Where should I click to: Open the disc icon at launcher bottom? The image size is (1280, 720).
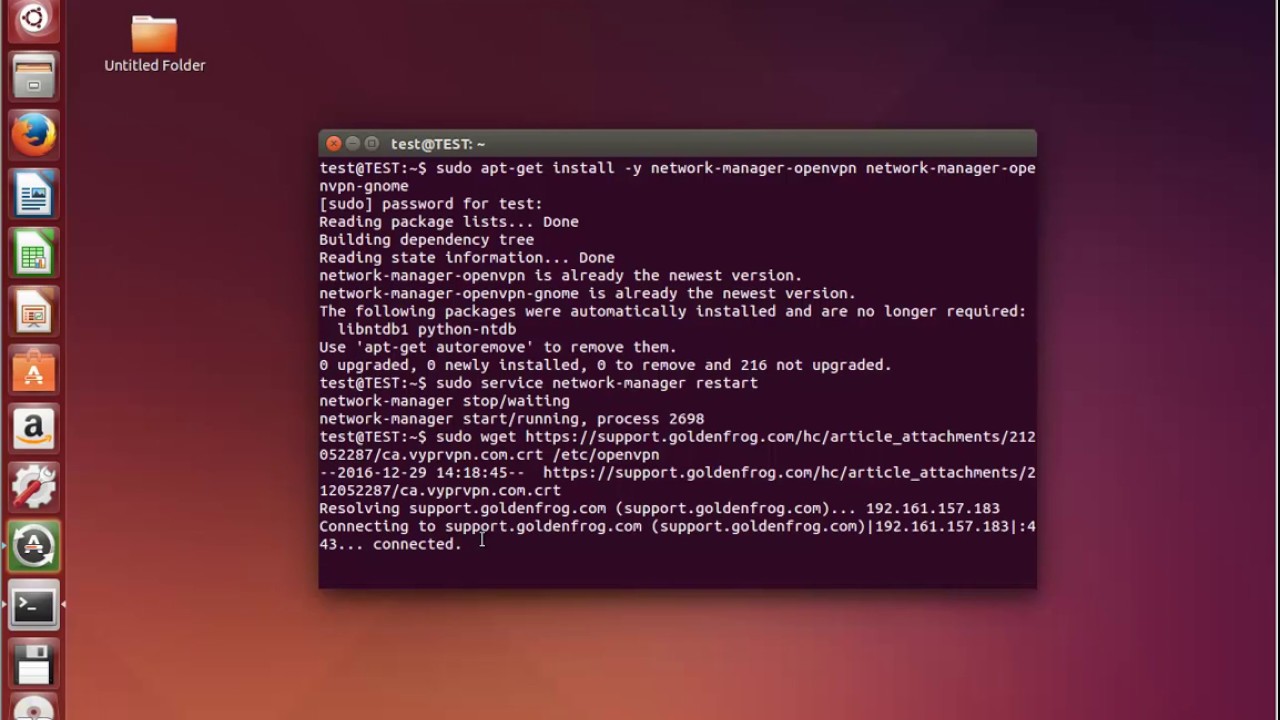click(x=33, y=709)
